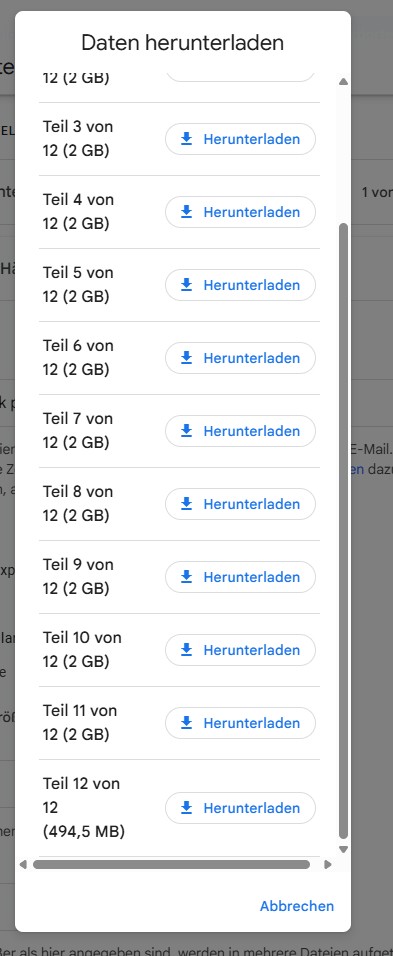This screenshot has height=956, width=393.
Task: Click download icon for Teil 9 von 12
Action: click(186, 577)
